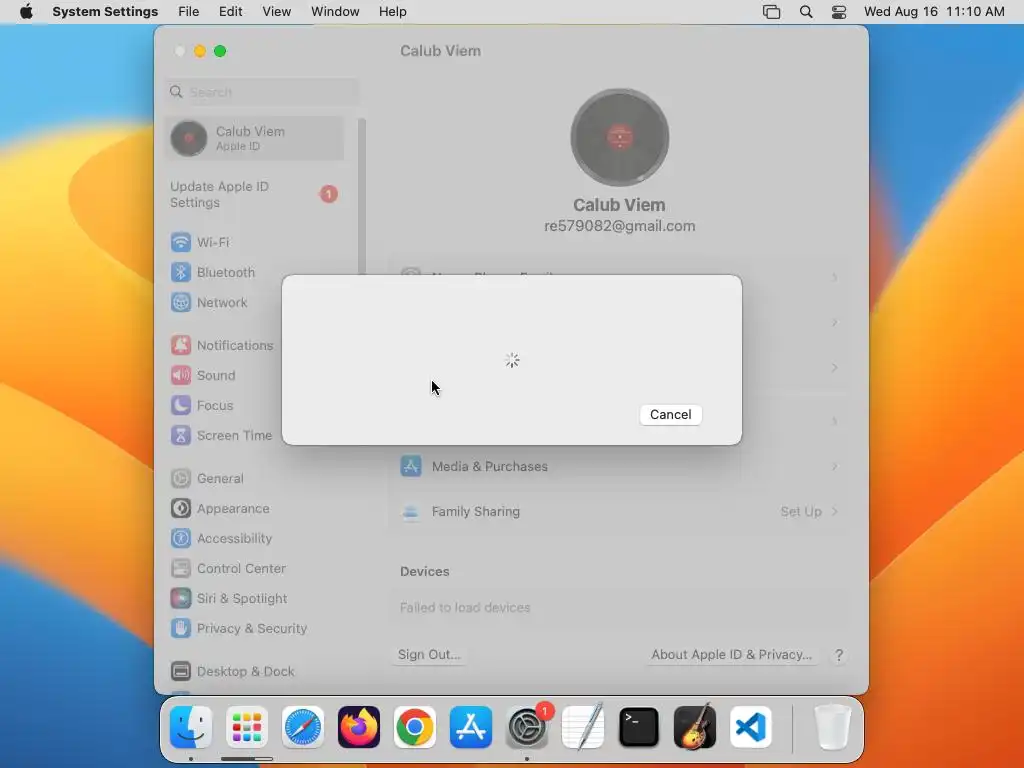Click the sidebar Search field
The height and width of the screenshot is (768, 1024).
point(262,92)
